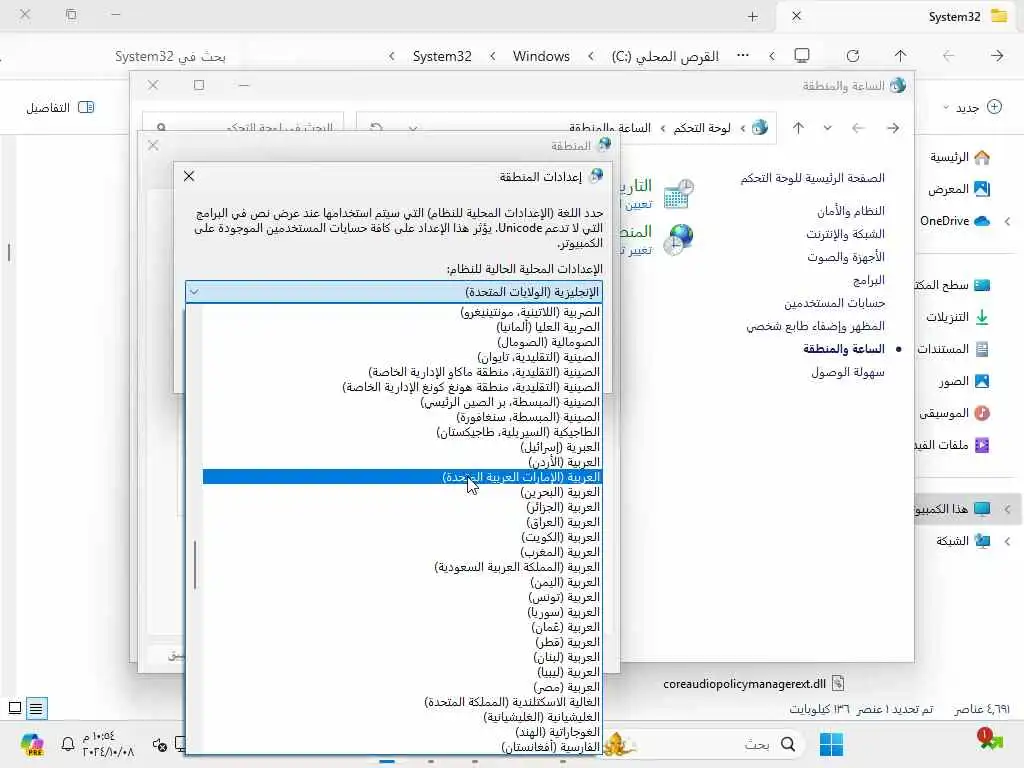Image resolution: width=1024 pixels, height=768 pixels.
Task: Open الرئيسية in Explorer sidebar
Action: click(959, 157)
